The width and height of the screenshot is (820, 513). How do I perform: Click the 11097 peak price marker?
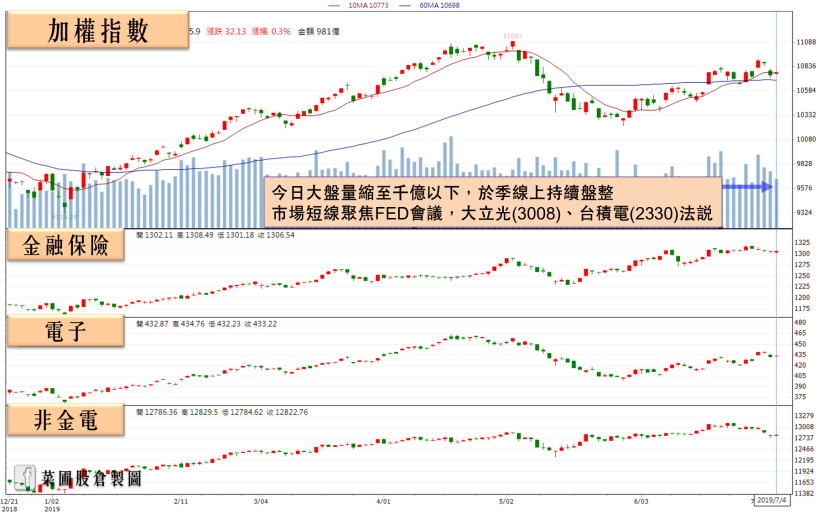[x=512, y=36]
